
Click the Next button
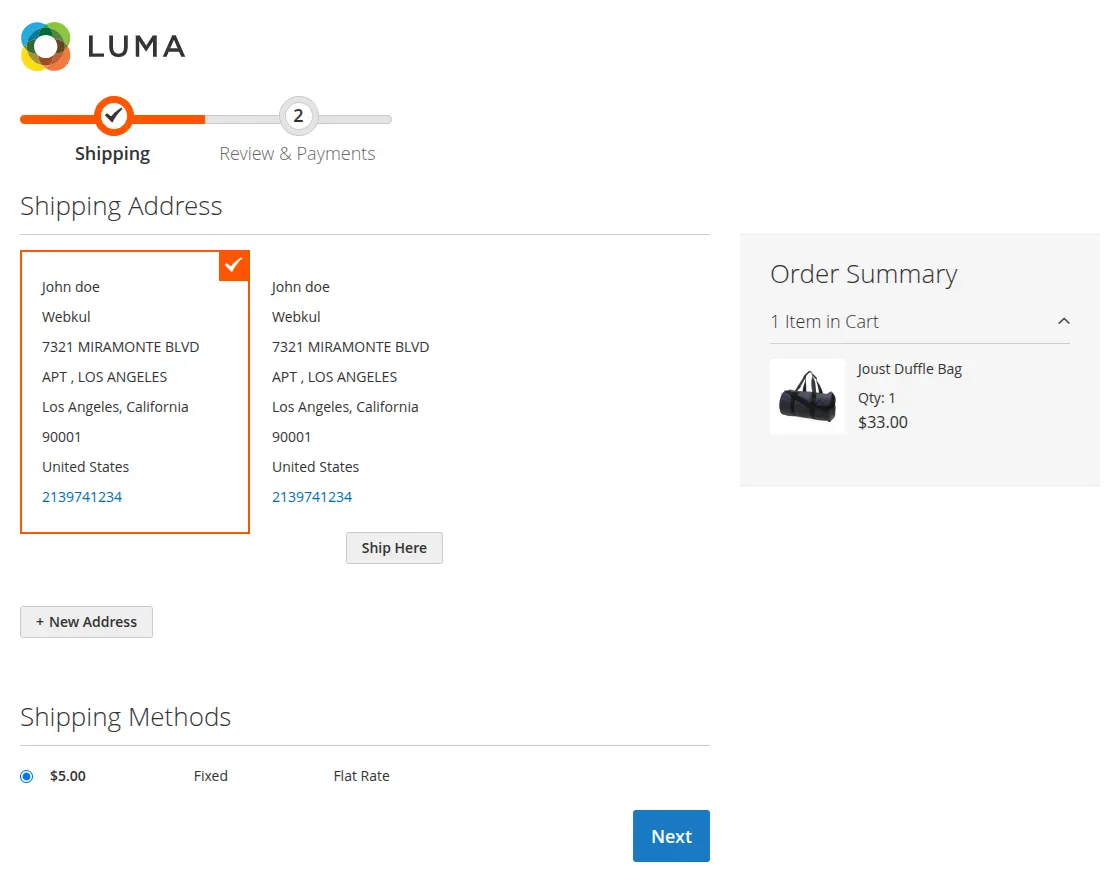(x=671, y=836)
